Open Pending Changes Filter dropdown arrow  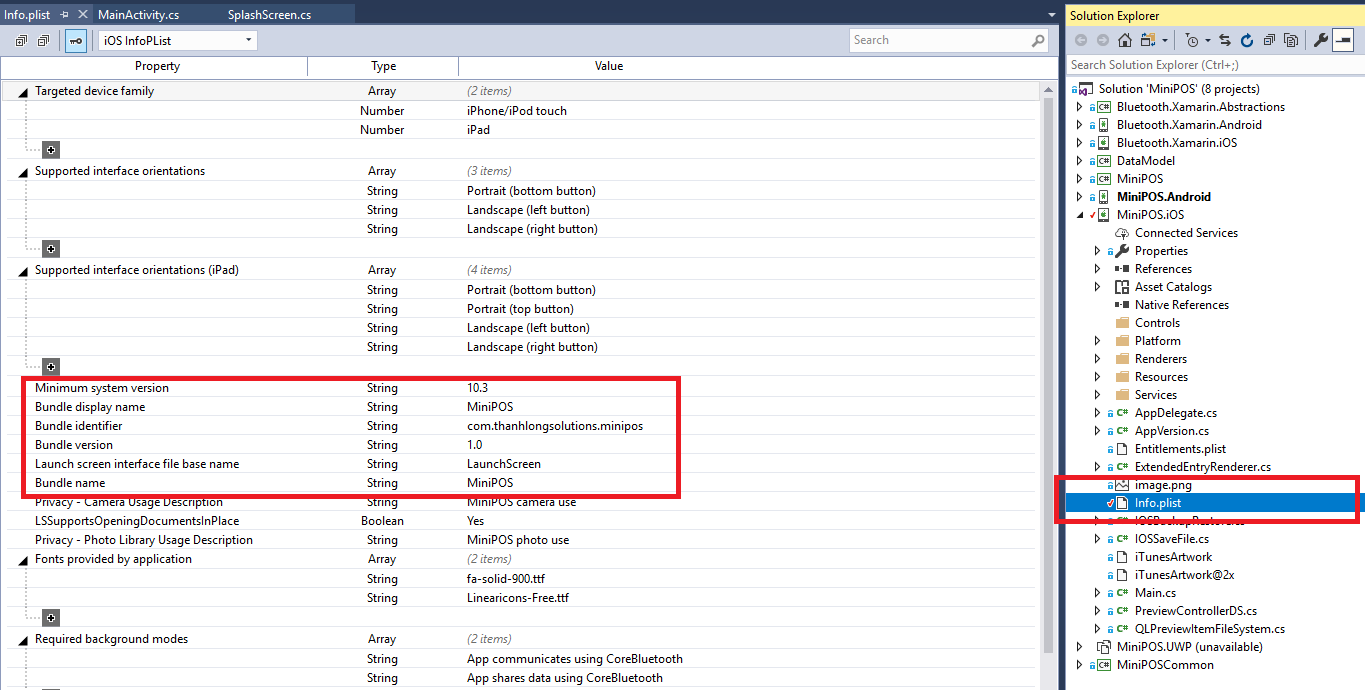click(x=1208, y=40)
